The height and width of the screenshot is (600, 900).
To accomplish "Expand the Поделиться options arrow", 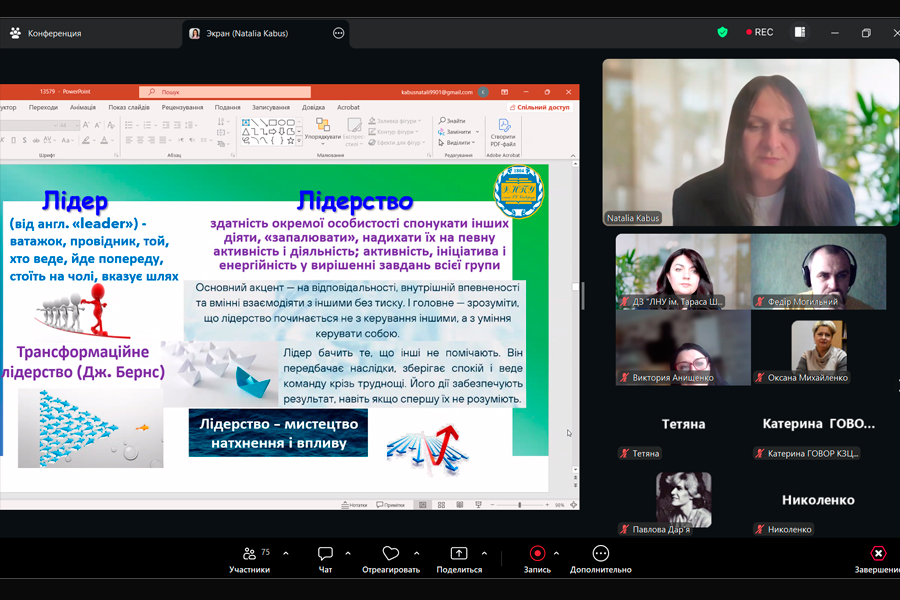I will (x=484, y=553).
